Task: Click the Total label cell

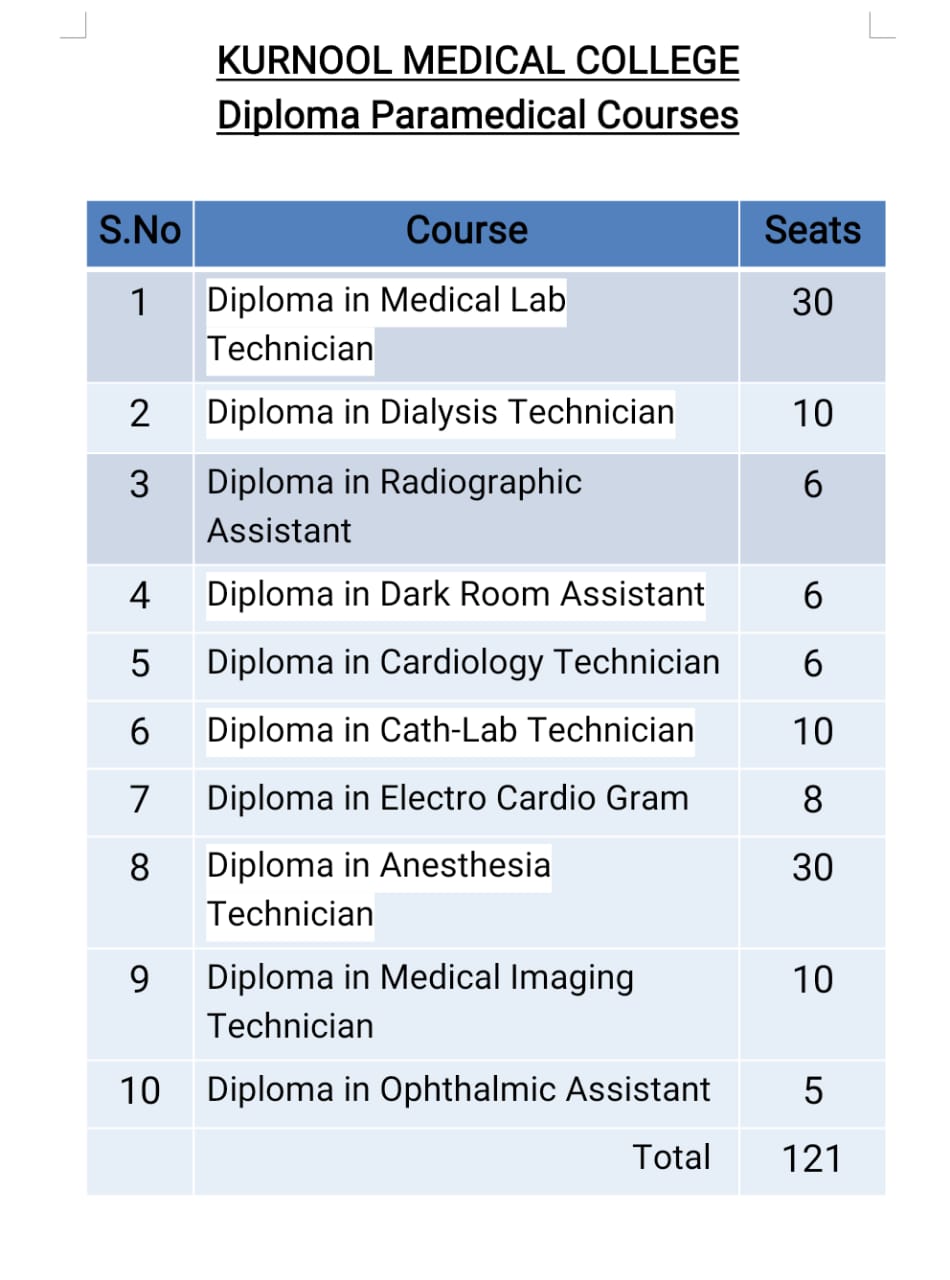Action: pyautogui.click(x=671, y=1158)
